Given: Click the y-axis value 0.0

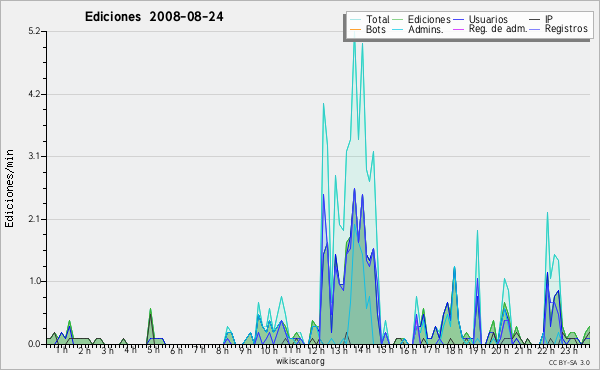Looking at the screenshot, I should (x=34, y=344).
